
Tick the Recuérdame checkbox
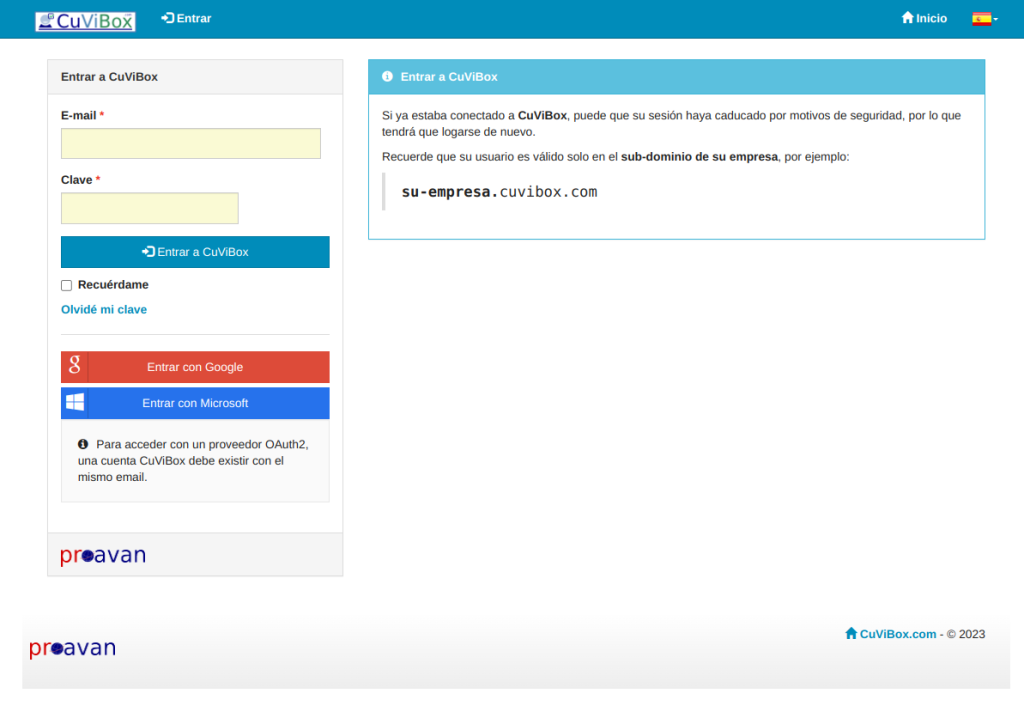[x=67, y=286]
